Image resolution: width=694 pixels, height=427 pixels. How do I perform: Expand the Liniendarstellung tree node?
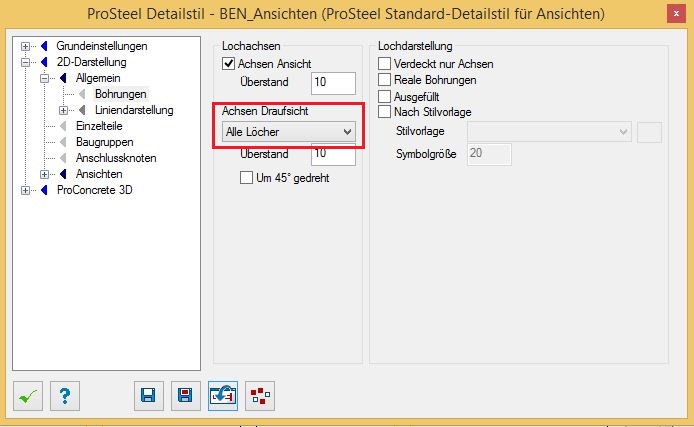pos(63,110)
